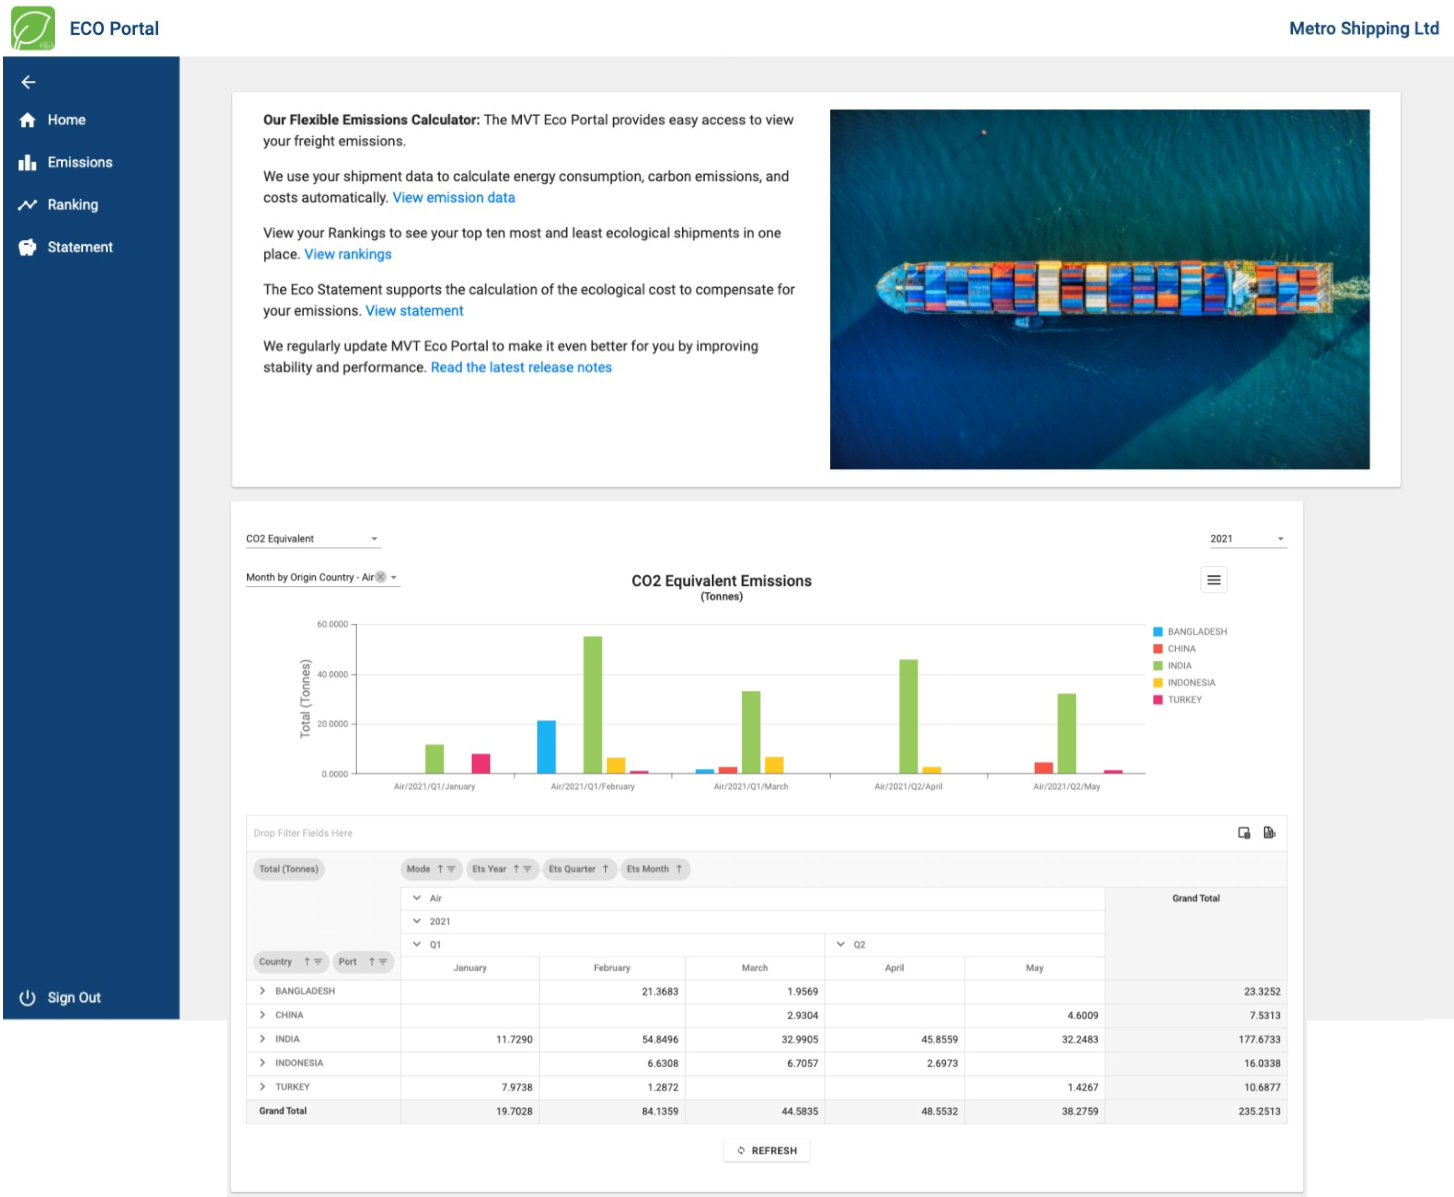Click the Sign Out power icon
Viewport: 1454px width, 1197px height.
27,998
